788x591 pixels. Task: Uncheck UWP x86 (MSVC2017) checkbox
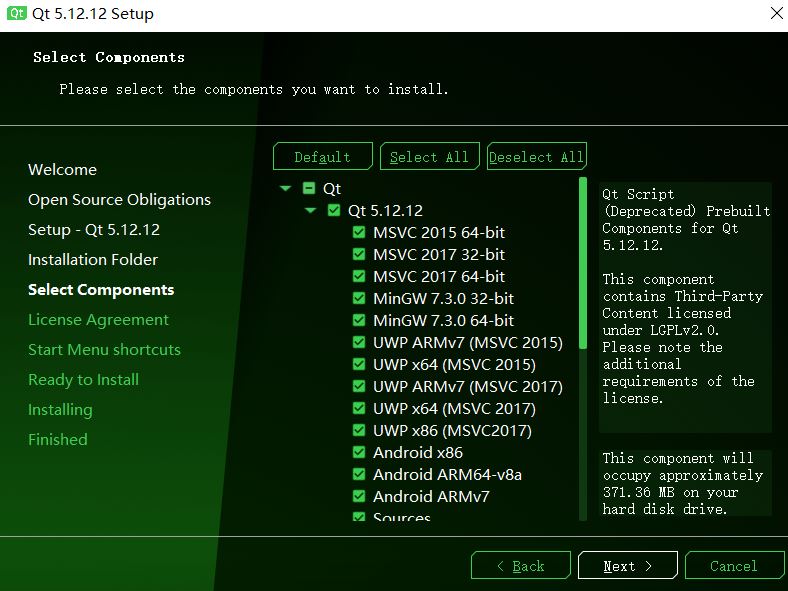(359, 430)
